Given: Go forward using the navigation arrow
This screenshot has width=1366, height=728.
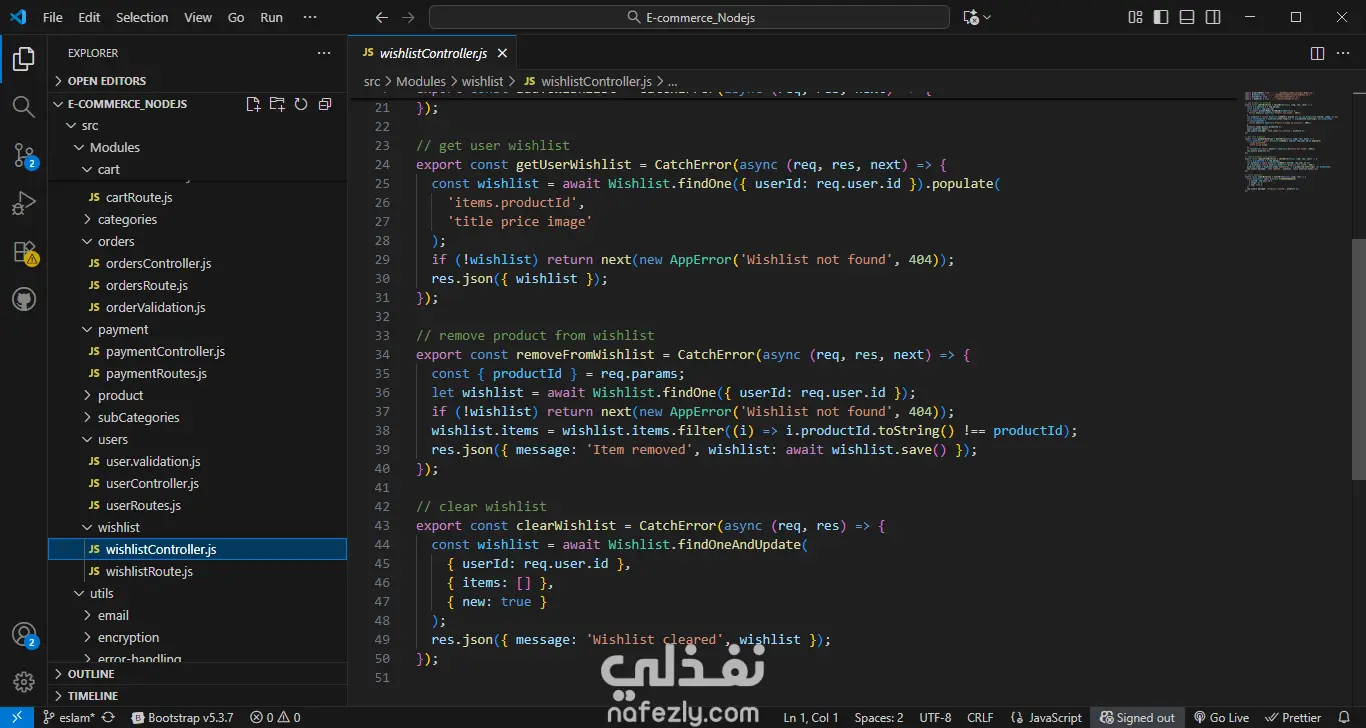Looking at the screenshot, I should click(x=407, y=17).
